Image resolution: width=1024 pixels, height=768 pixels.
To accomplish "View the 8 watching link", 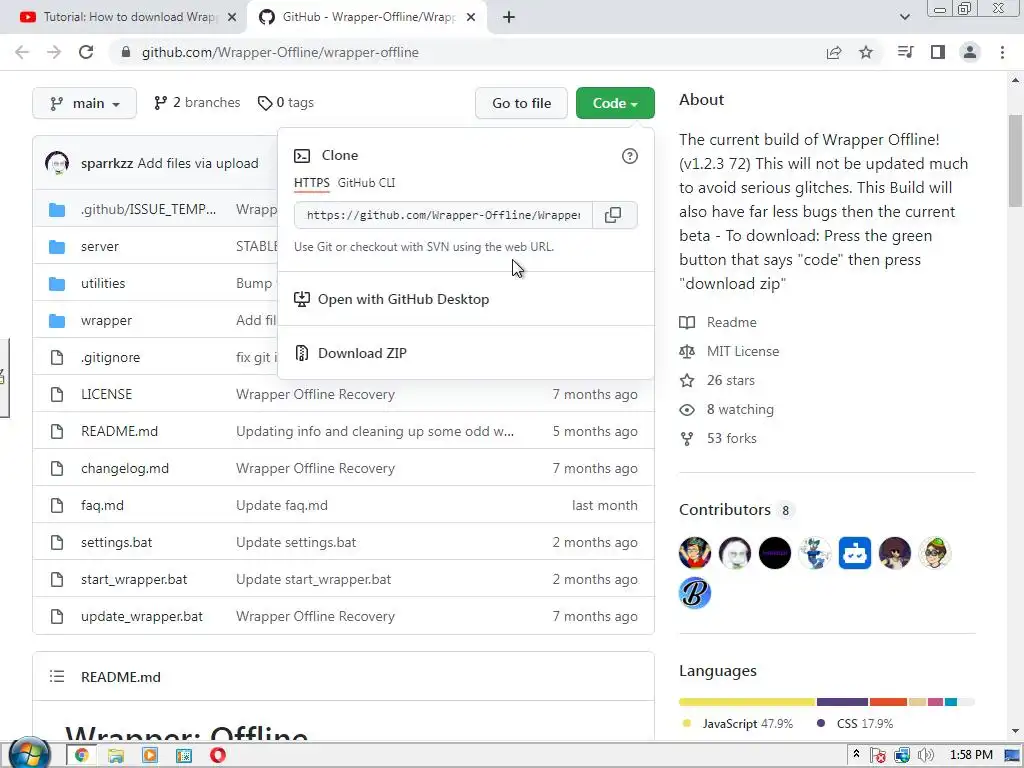I will coord(740,409).
